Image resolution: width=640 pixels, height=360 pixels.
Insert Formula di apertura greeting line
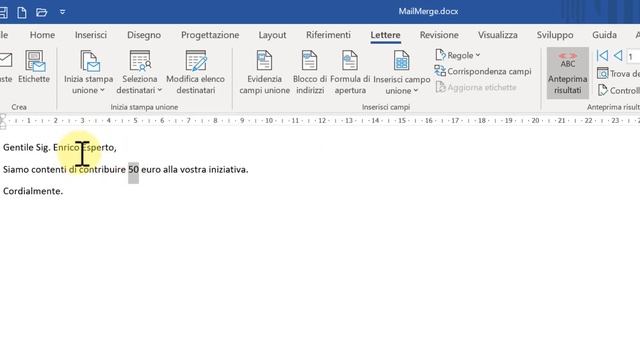[350, 72]
